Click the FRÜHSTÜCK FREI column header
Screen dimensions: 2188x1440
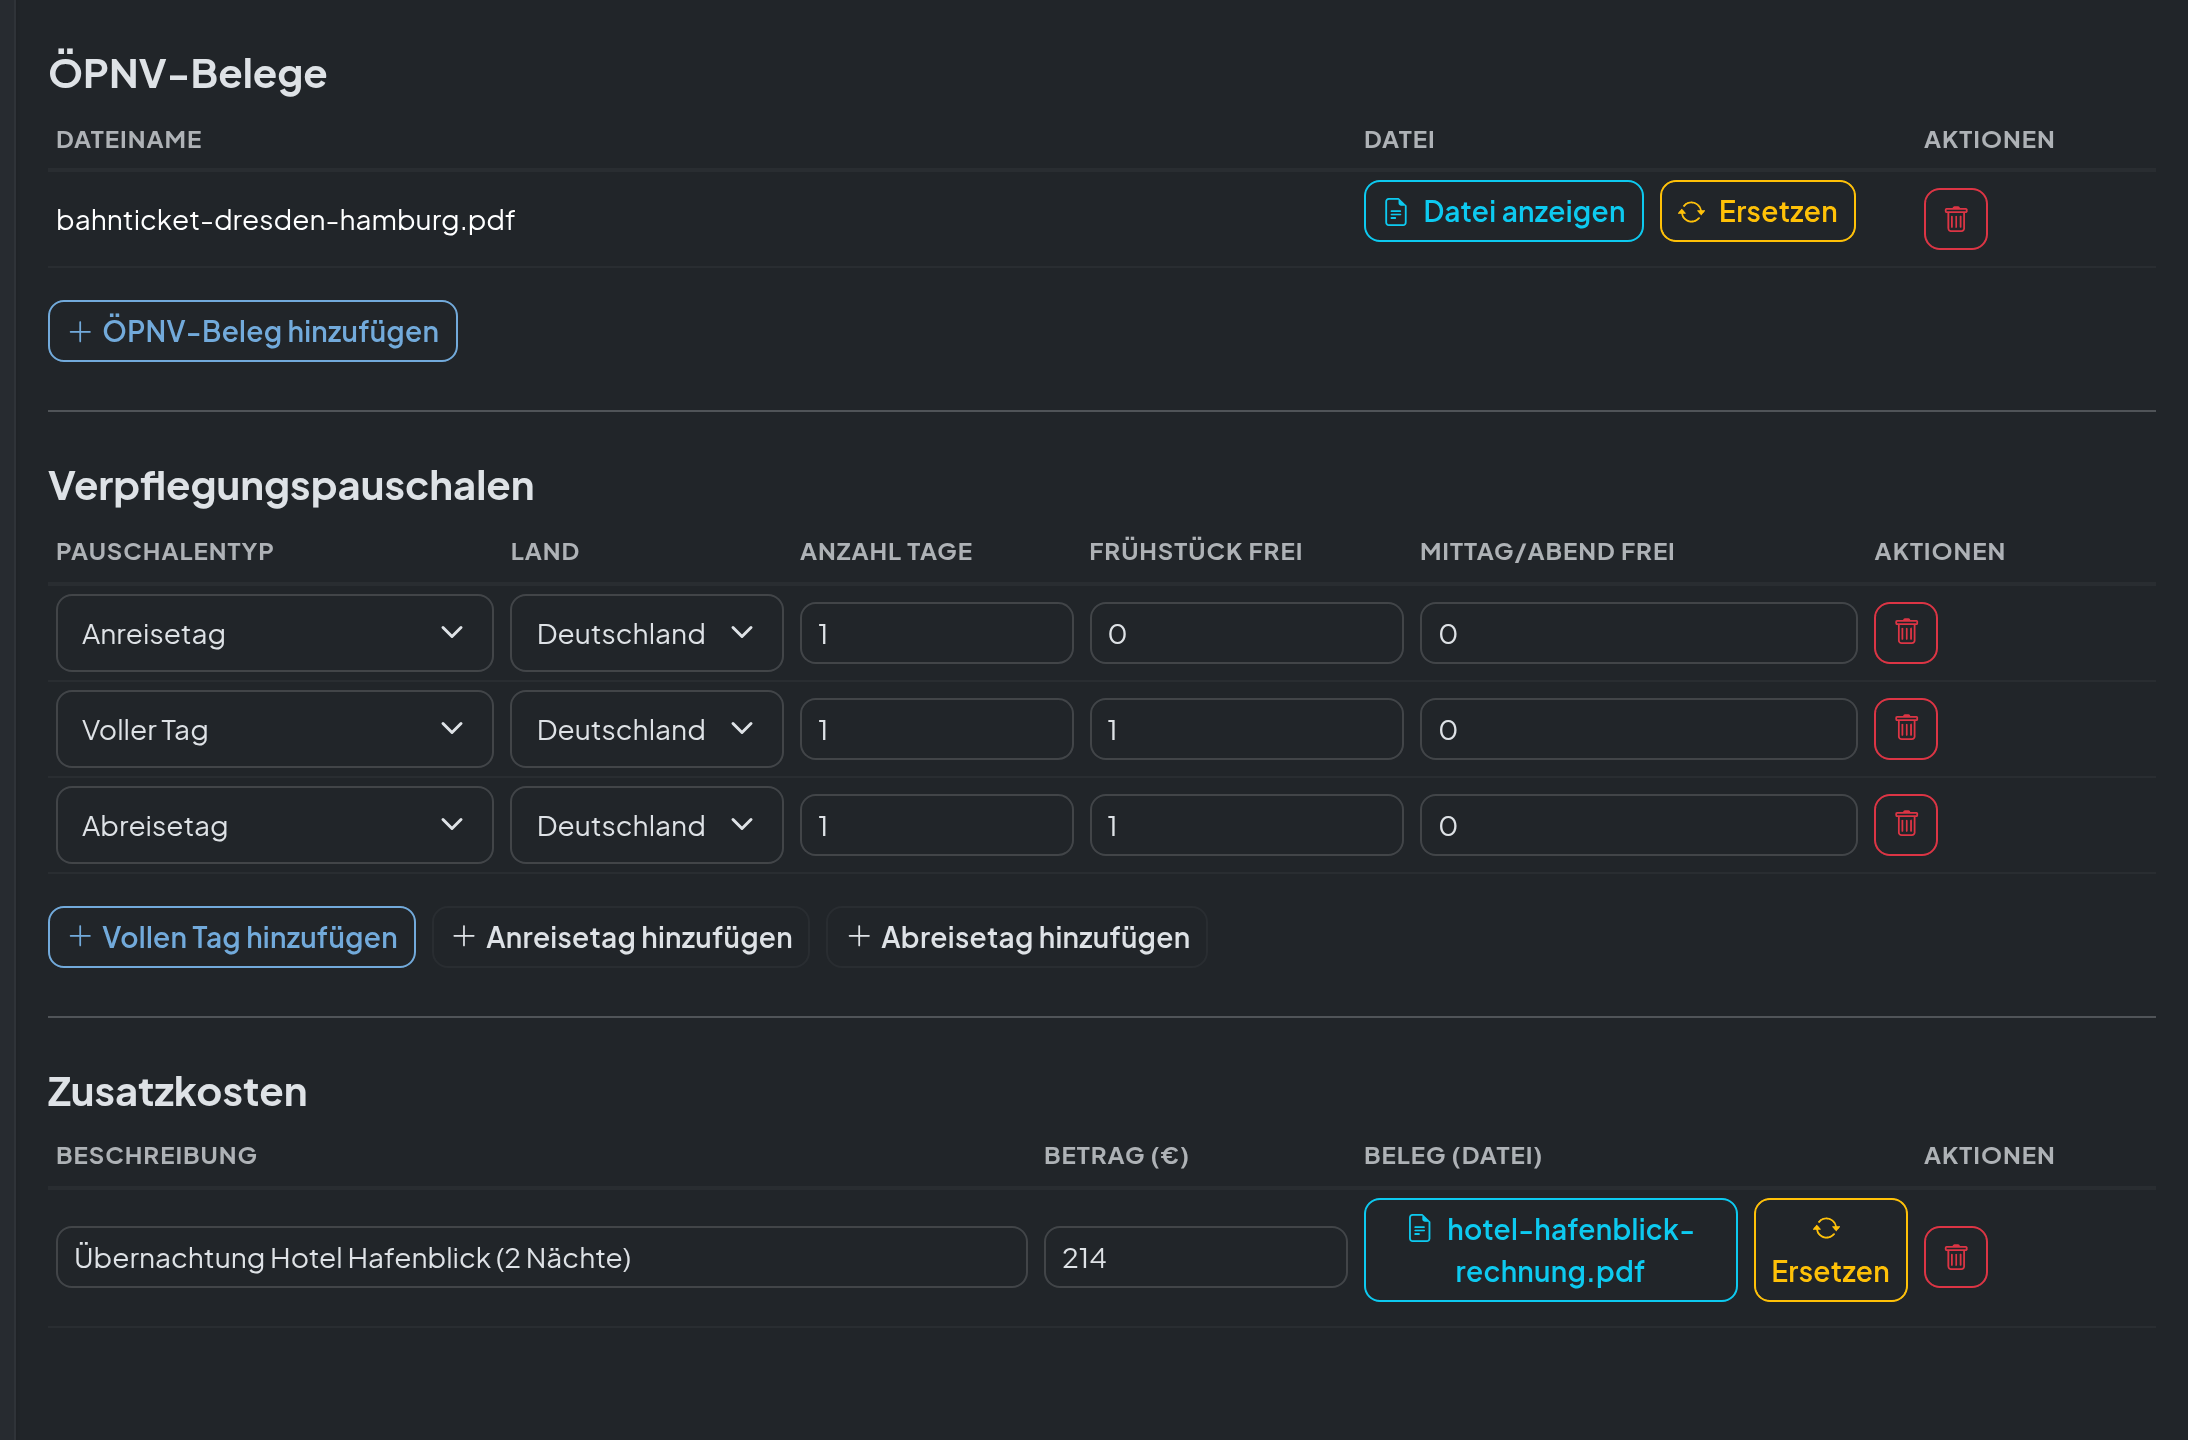(1196, 551)
